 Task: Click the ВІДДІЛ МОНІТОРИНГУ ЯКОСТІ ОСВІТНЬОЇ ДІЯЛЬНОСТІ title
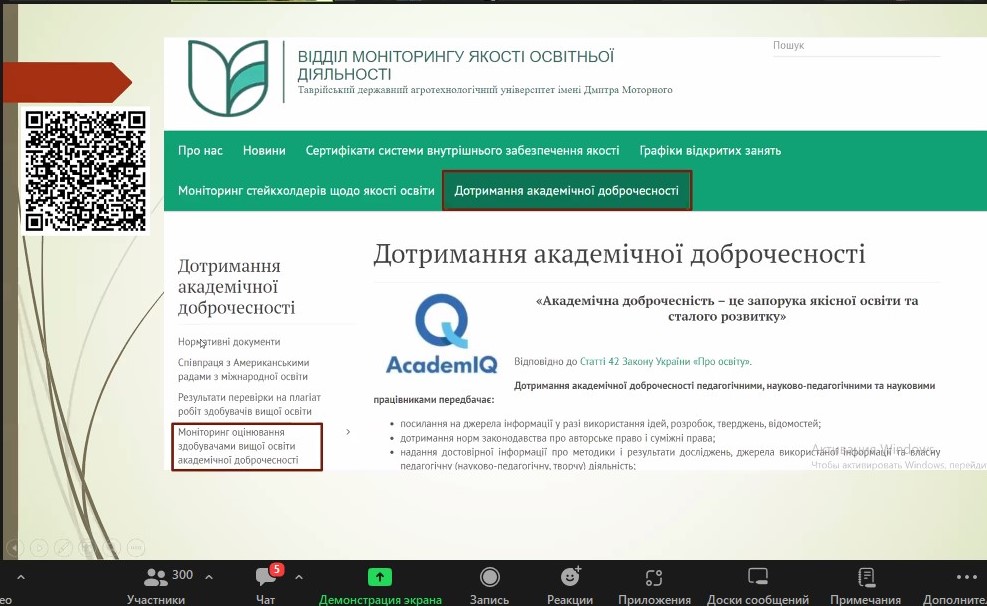point(456,65)
